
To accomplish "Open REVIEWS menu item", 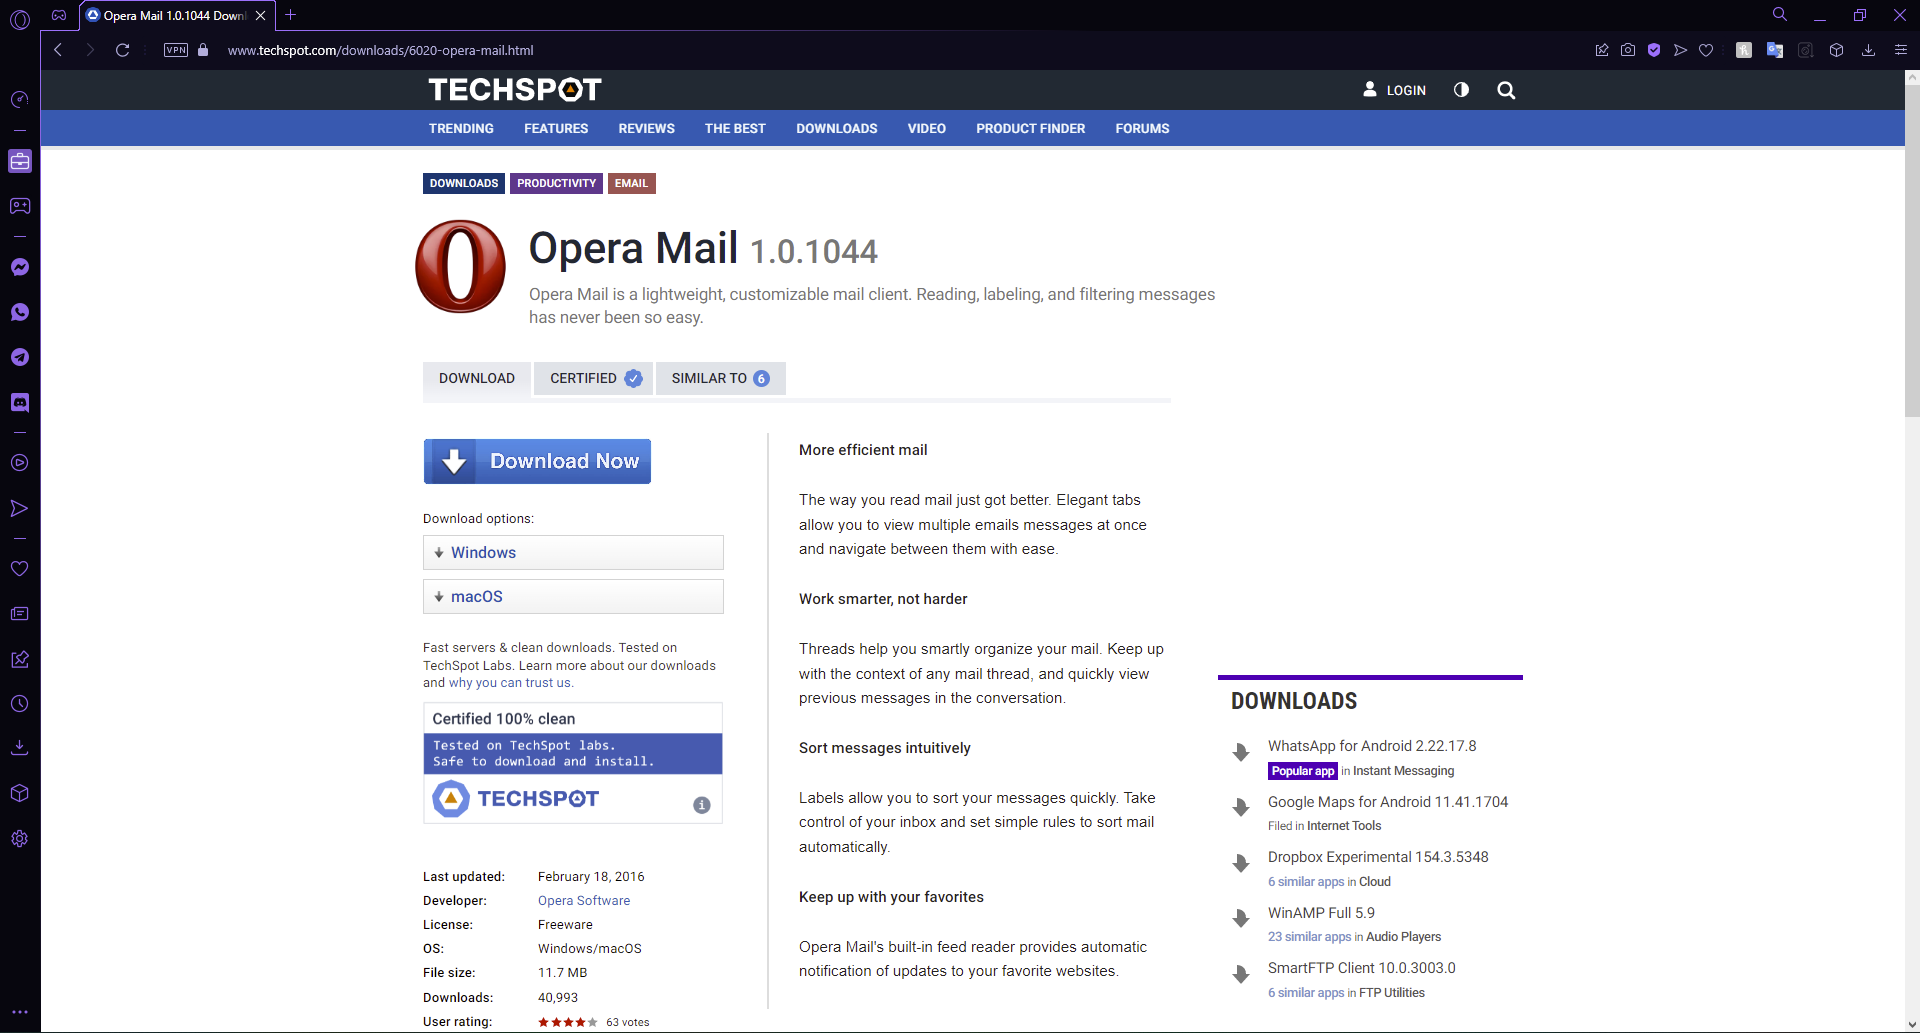I will pos(646,129).
